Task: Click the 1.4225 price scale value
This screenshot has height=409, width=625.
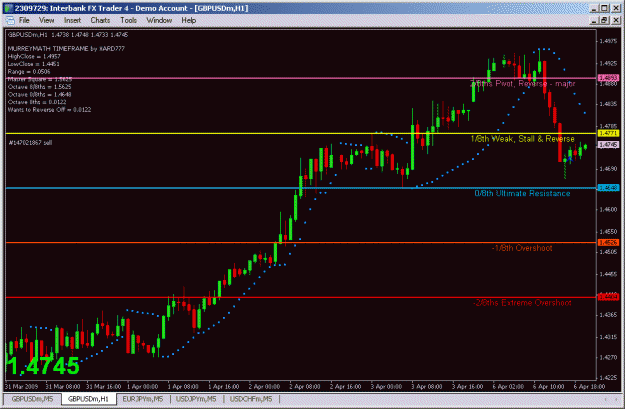Action: [607, 377]
